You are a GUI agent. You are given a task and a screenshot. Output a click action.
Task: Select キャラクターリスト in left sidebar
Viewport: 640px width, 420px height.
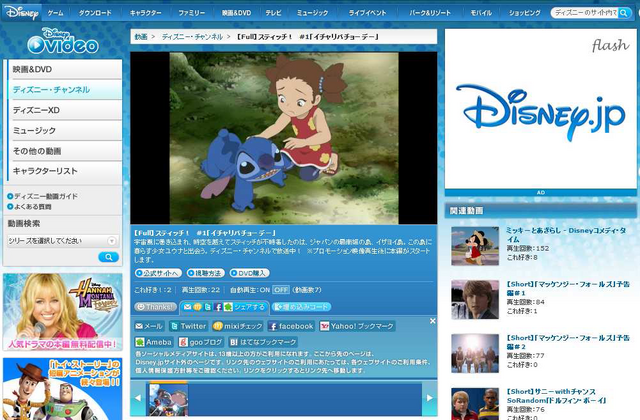(x=65, y=171)
